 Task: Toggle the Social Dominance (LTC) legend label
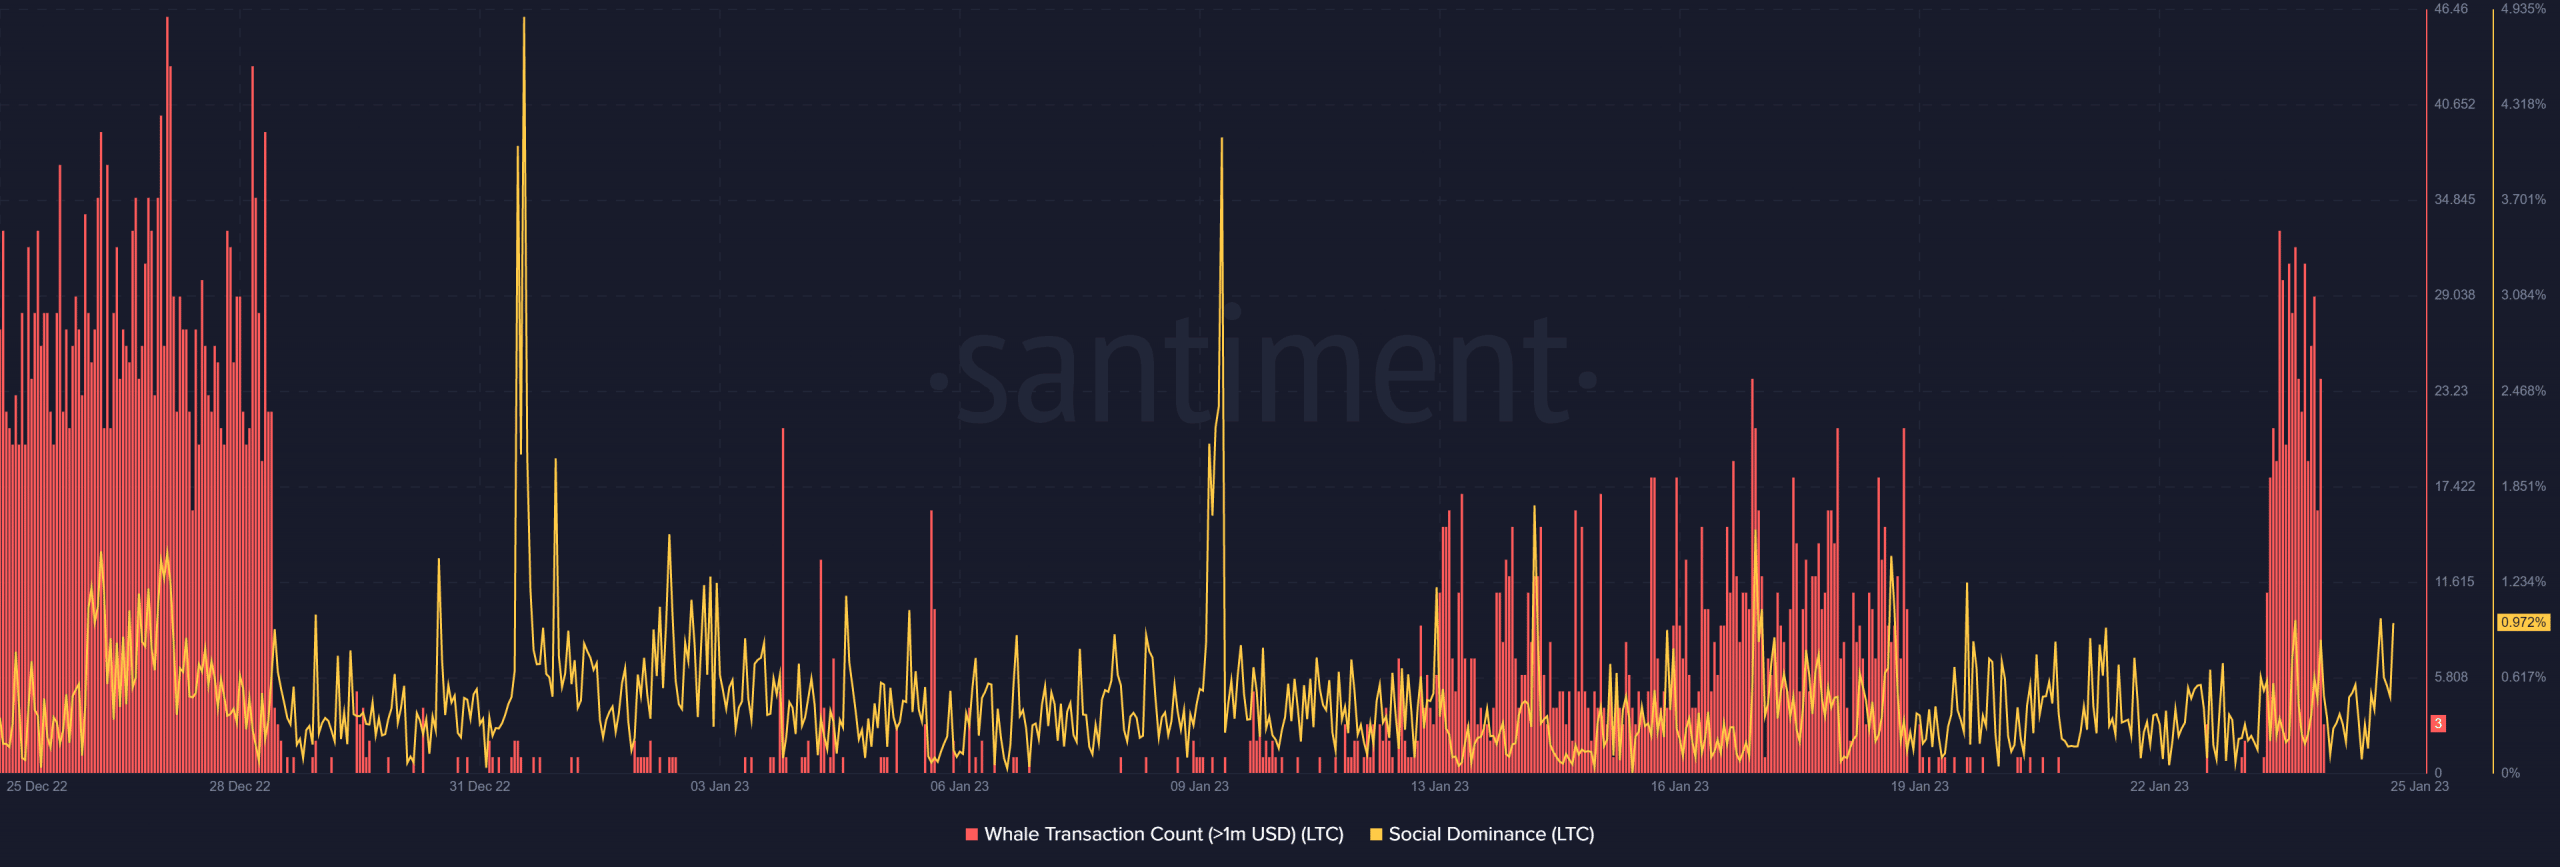click(1491, 834)
